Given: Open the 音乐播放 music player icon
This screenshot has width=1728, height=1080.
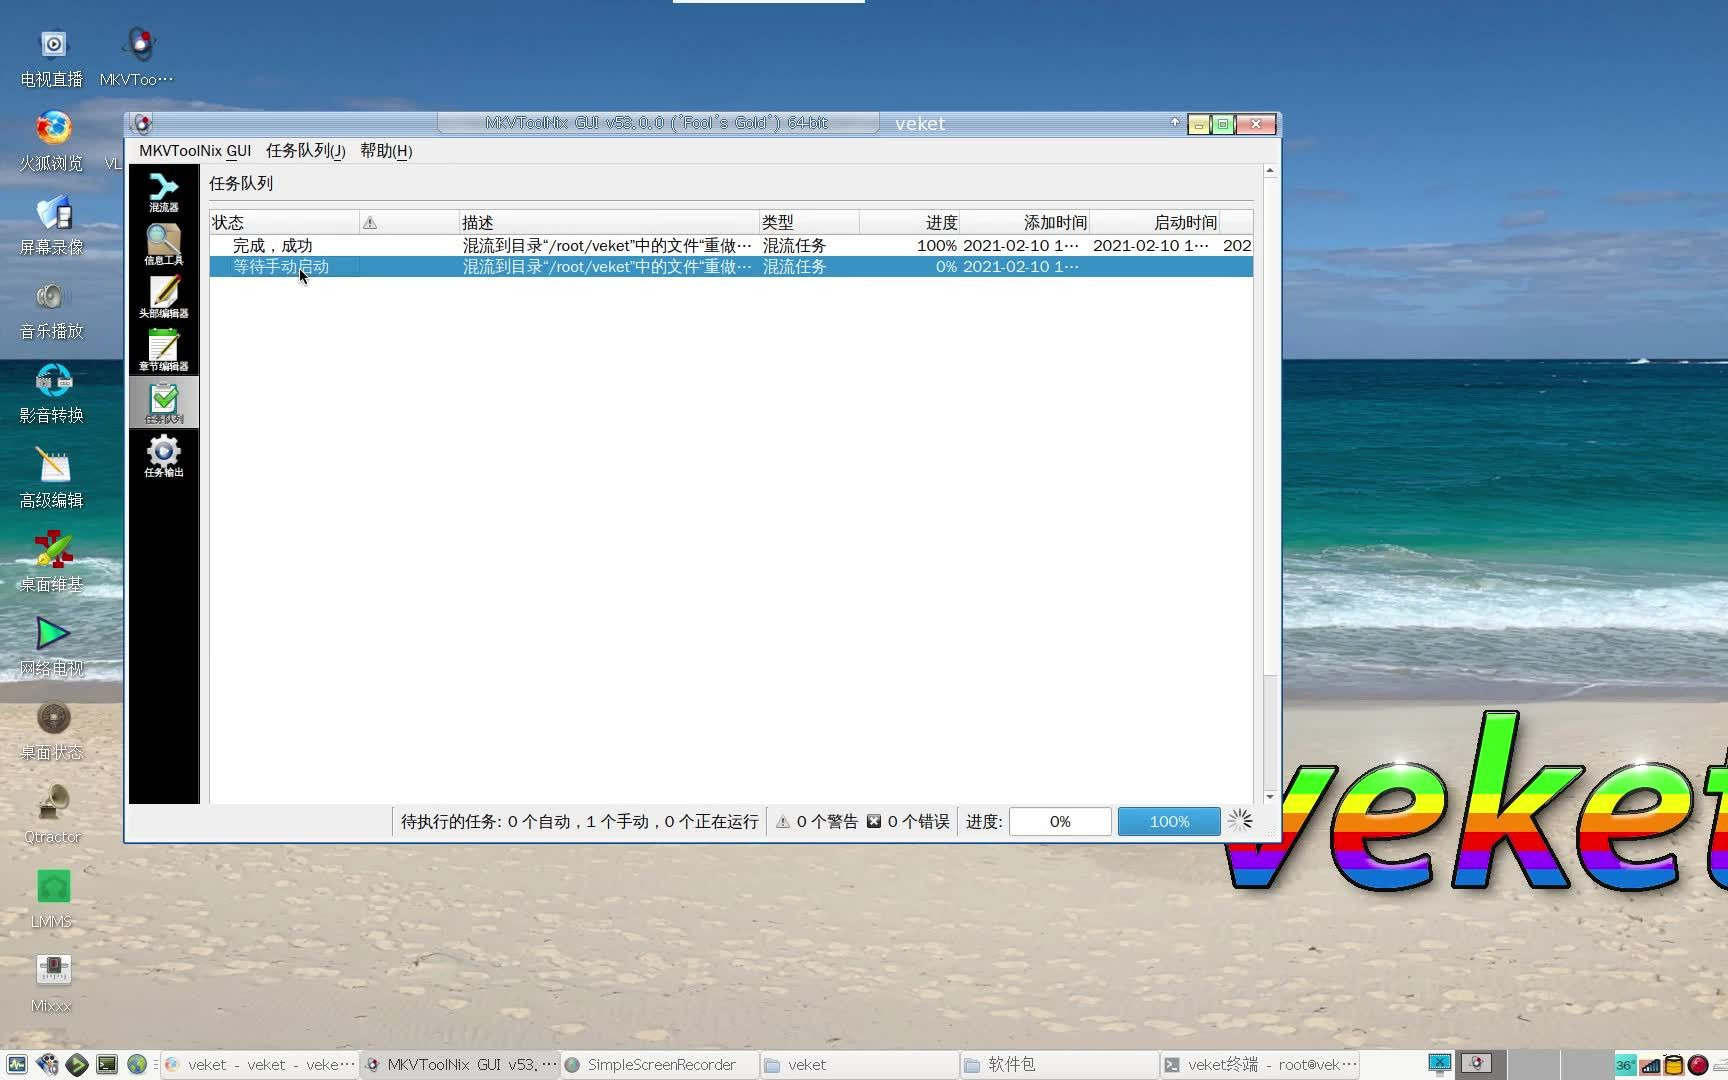Looking at the screenshot, I should pos(52,310).
